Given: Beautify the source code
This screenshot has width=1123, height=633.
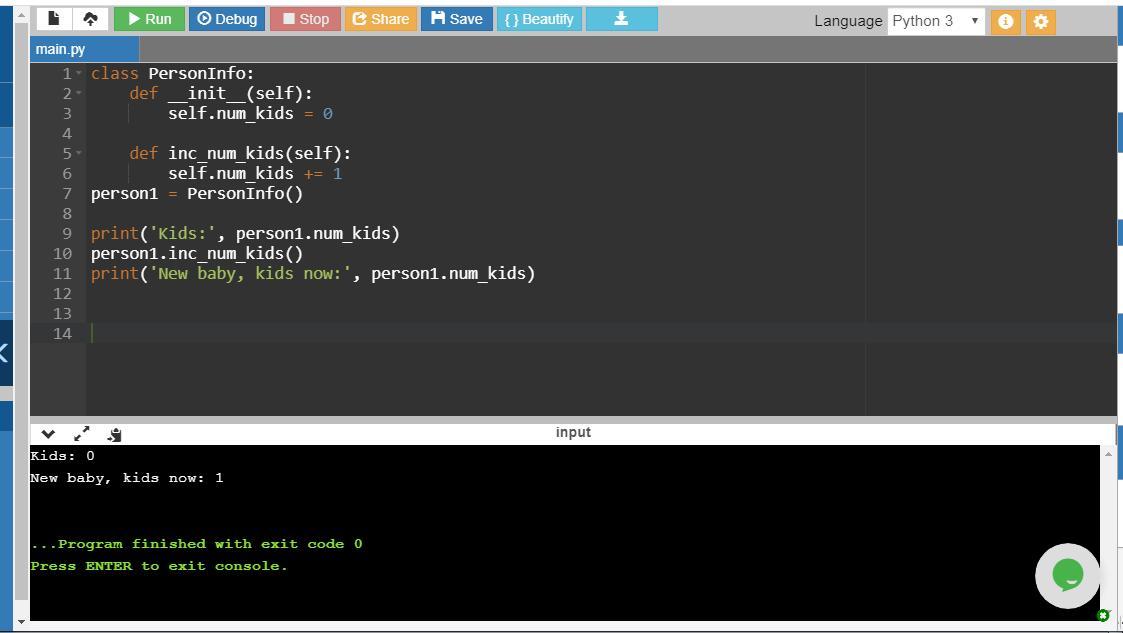Looking at the screenshot, I should click(x=539, y=19).
